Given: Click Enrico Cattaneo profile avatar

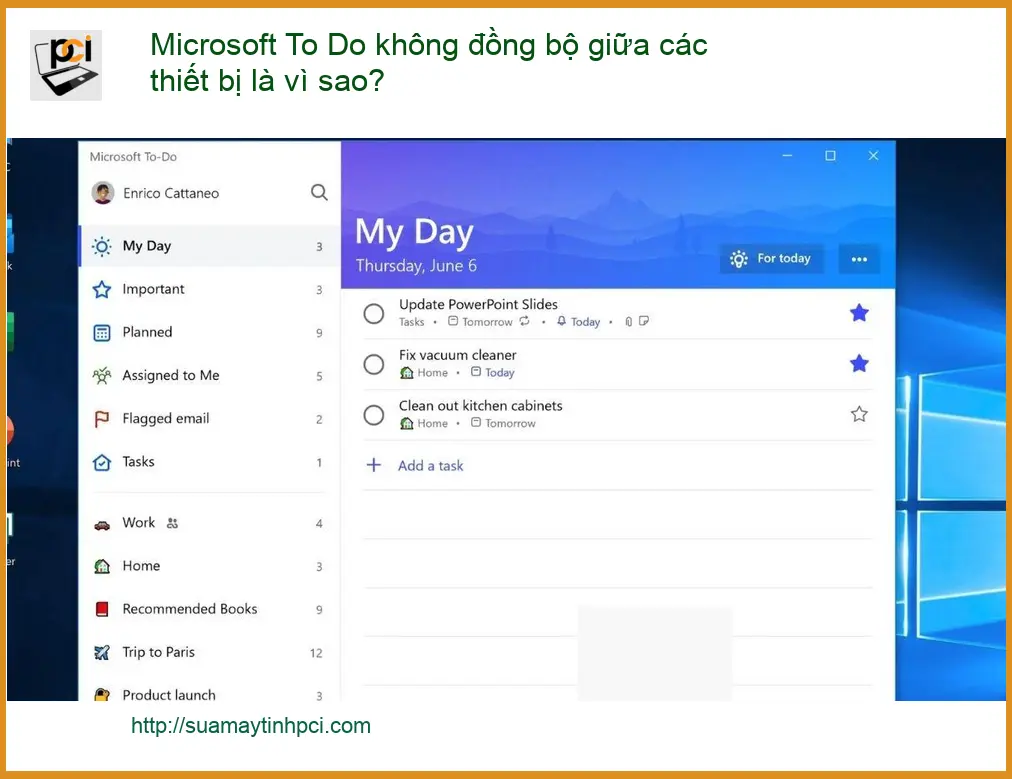Looking at the screenshot, I should click(103, 193).
